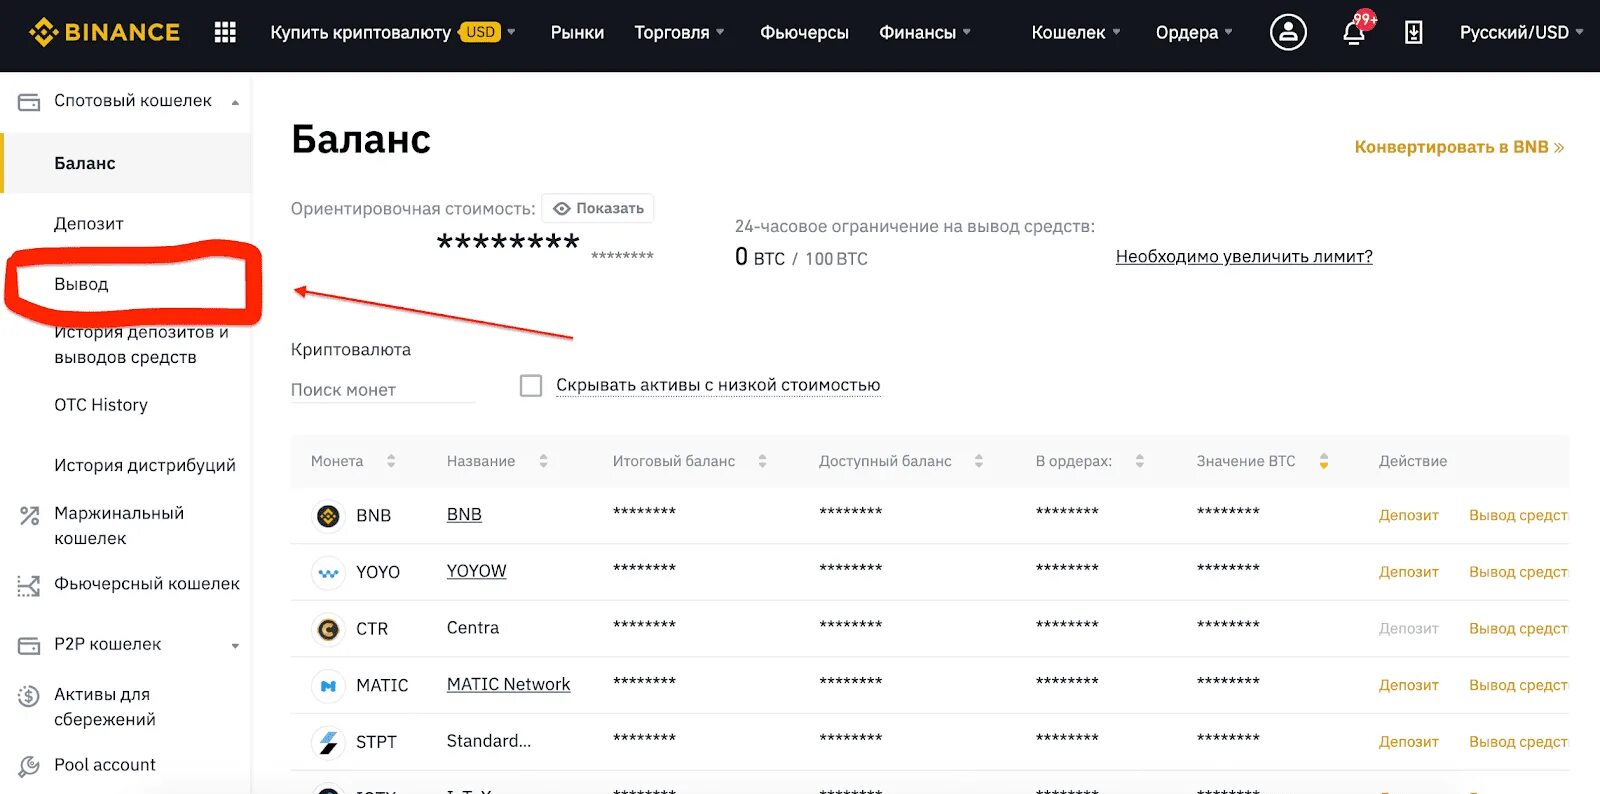Expand Купить криптовалюту dropdown

[x=393, y=32]
